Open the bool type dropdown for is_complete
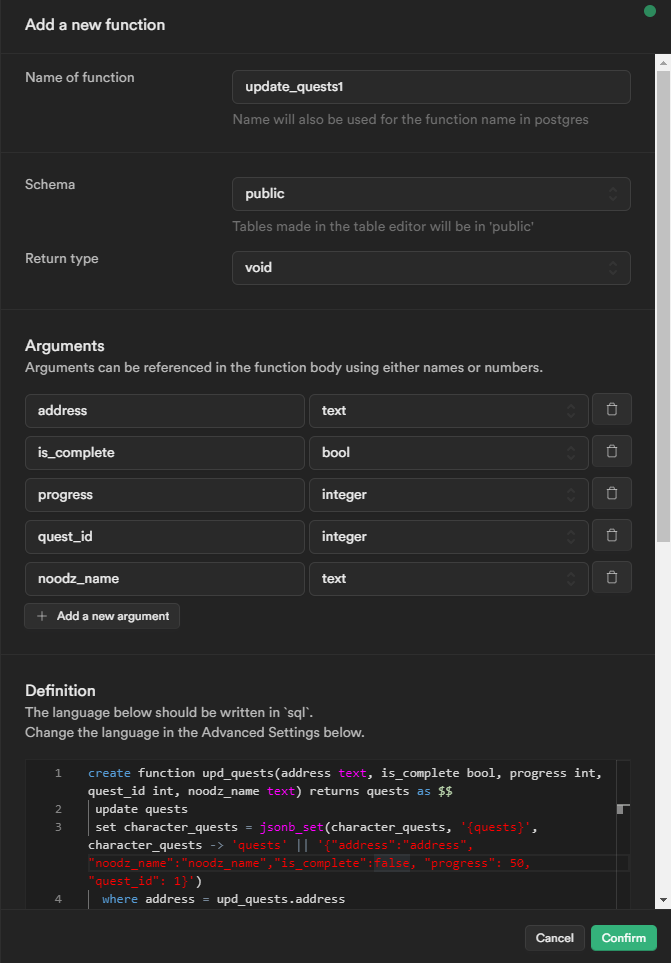This screenshot has height=963, width=671. click(x=448, y=452)
